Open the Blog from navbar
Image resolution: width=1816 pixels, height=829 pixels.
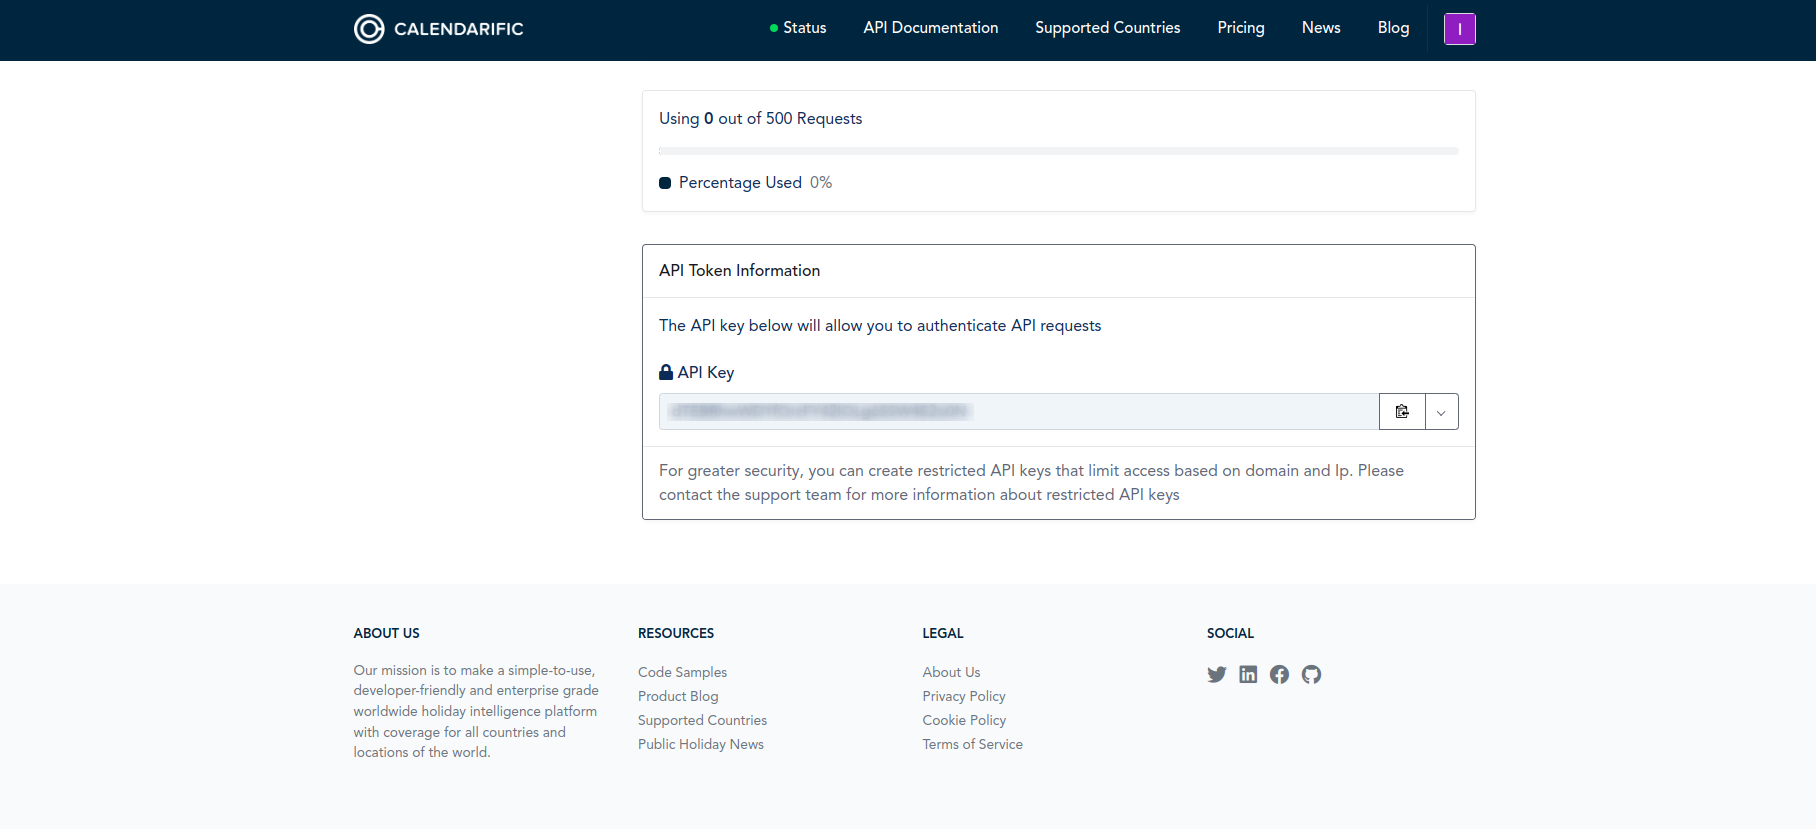point(1393,28)
